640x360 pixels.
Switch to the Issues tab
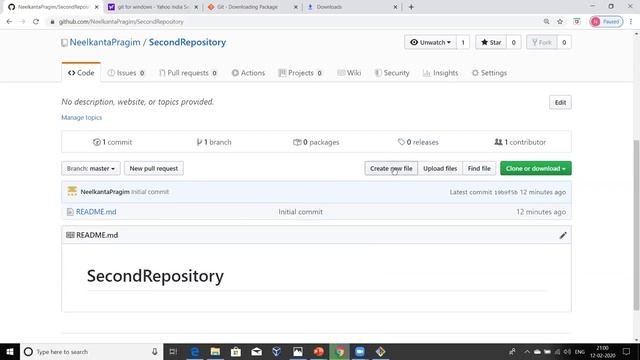(x=126, y=73)
